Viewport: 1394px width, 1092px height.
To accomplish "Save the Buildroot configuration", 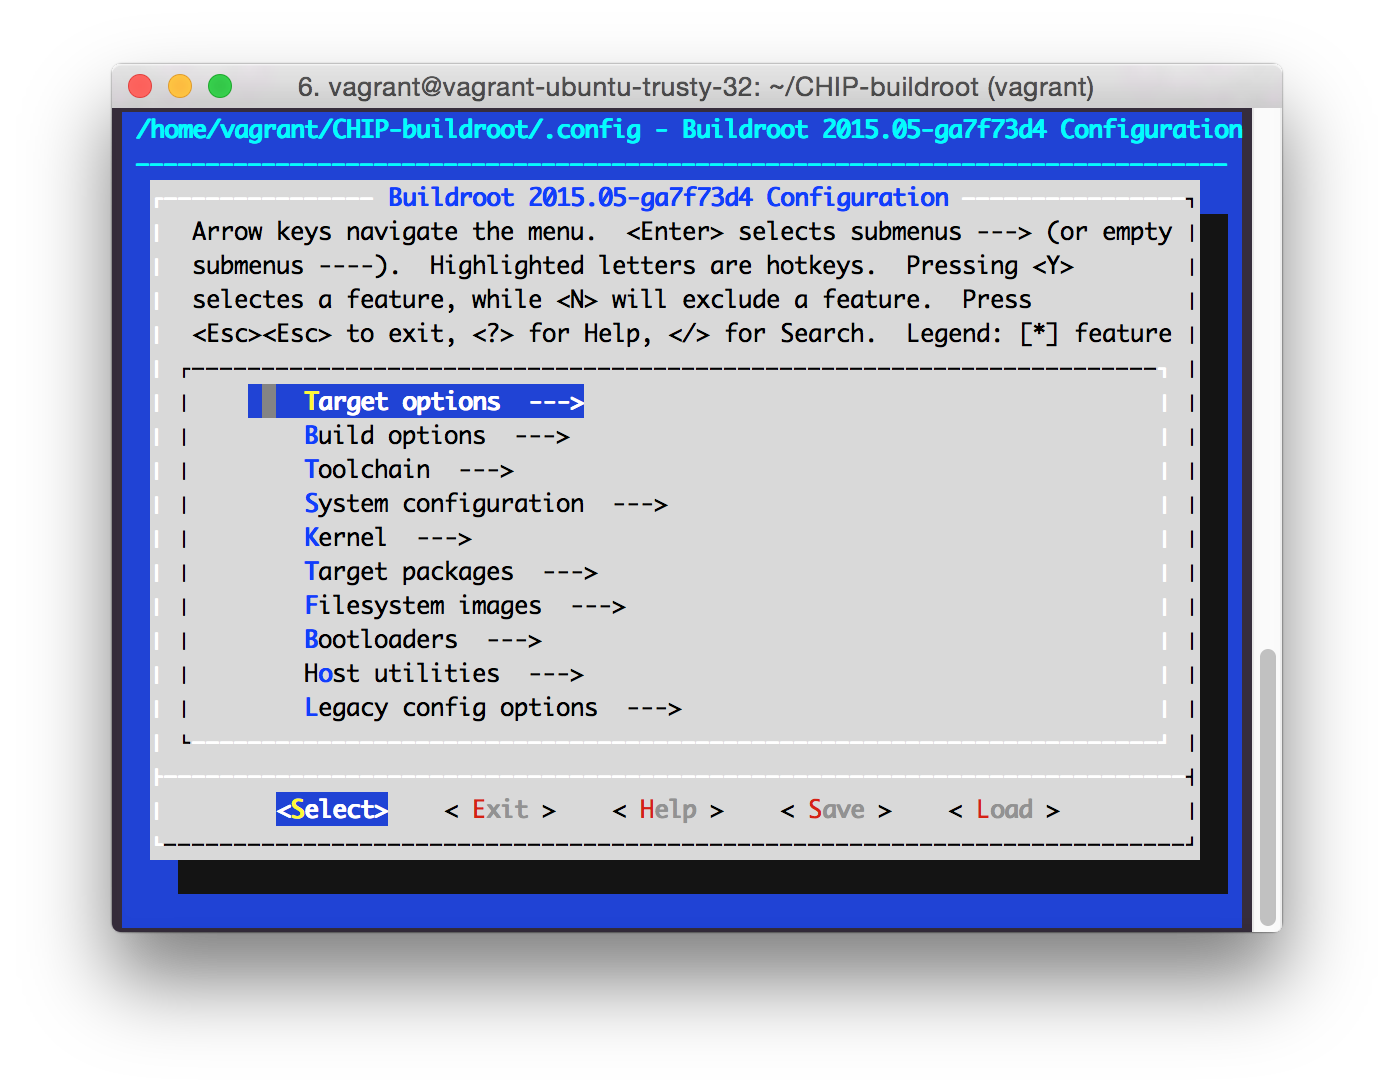I will (x=836, y=809).
